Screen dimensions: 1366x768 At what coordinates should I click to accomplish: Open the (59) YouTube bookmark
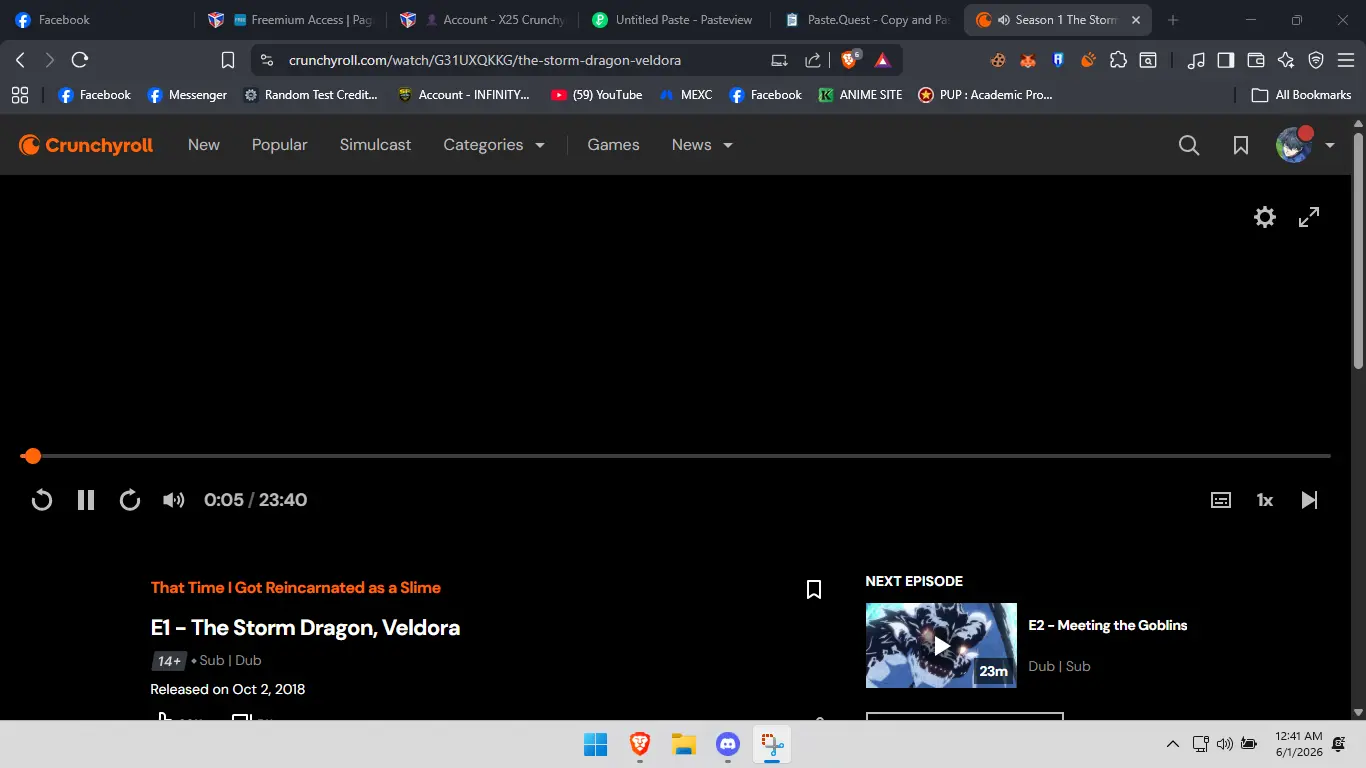point(596,95)
